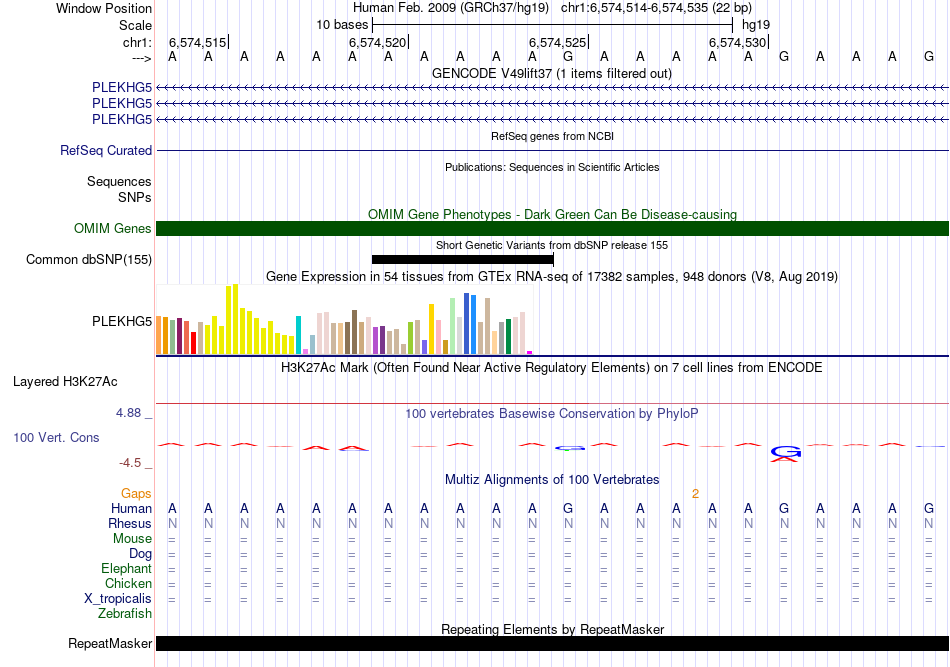Click the tall blue bar in the GTEx chart
The height and width of the screenshot is (667, 950).
coord(467,324)
